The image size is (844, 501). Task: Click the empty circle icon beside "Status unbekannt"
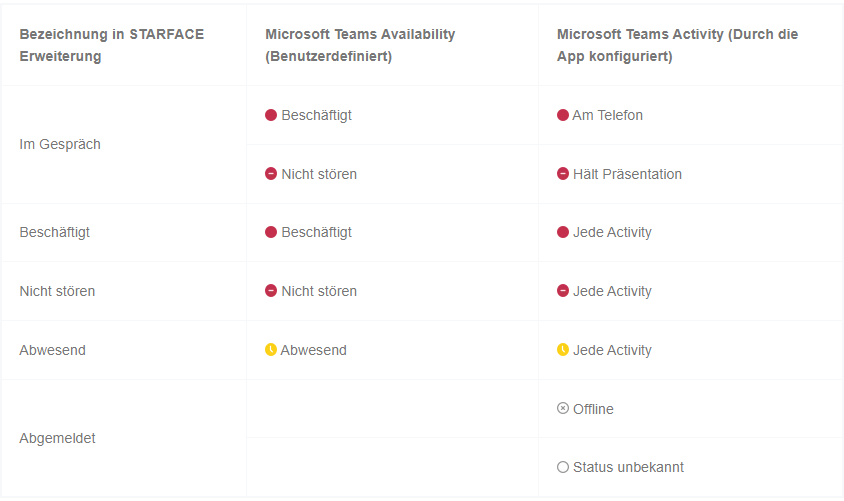pyautogui.click(x=563, y=467)
